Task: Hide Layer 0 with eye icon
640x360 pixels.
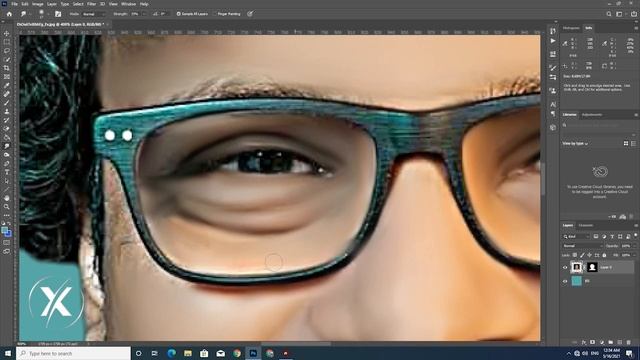Action: click(565, 267)
